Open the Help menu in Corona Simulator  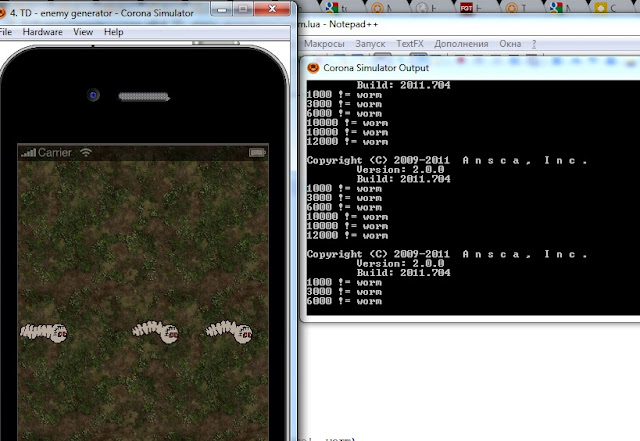pyautogui.click(x=113, y=32)
